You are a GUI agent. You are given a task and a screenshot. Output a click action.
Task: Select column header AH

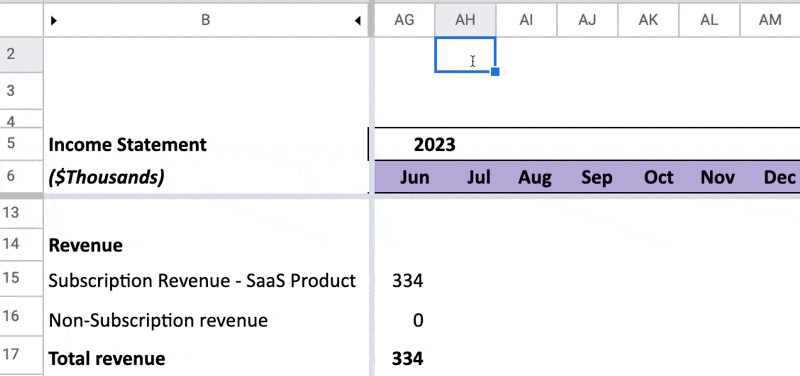coord(465,20)
